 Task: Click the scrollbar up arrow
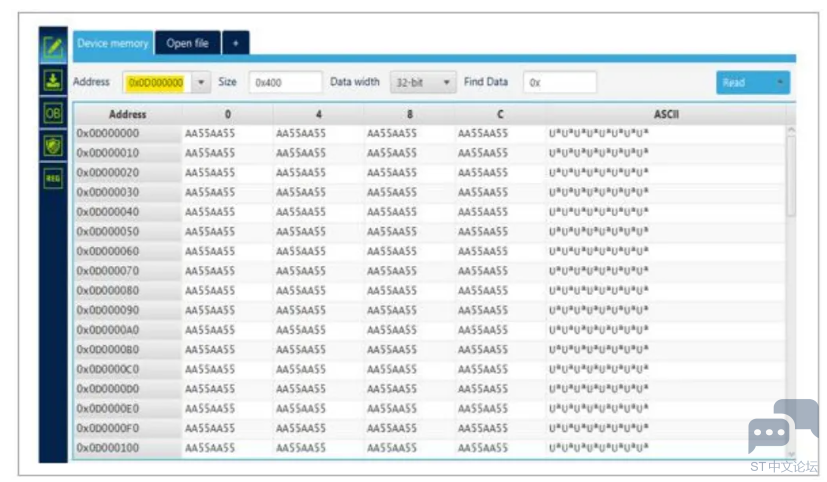click(791, 131)
